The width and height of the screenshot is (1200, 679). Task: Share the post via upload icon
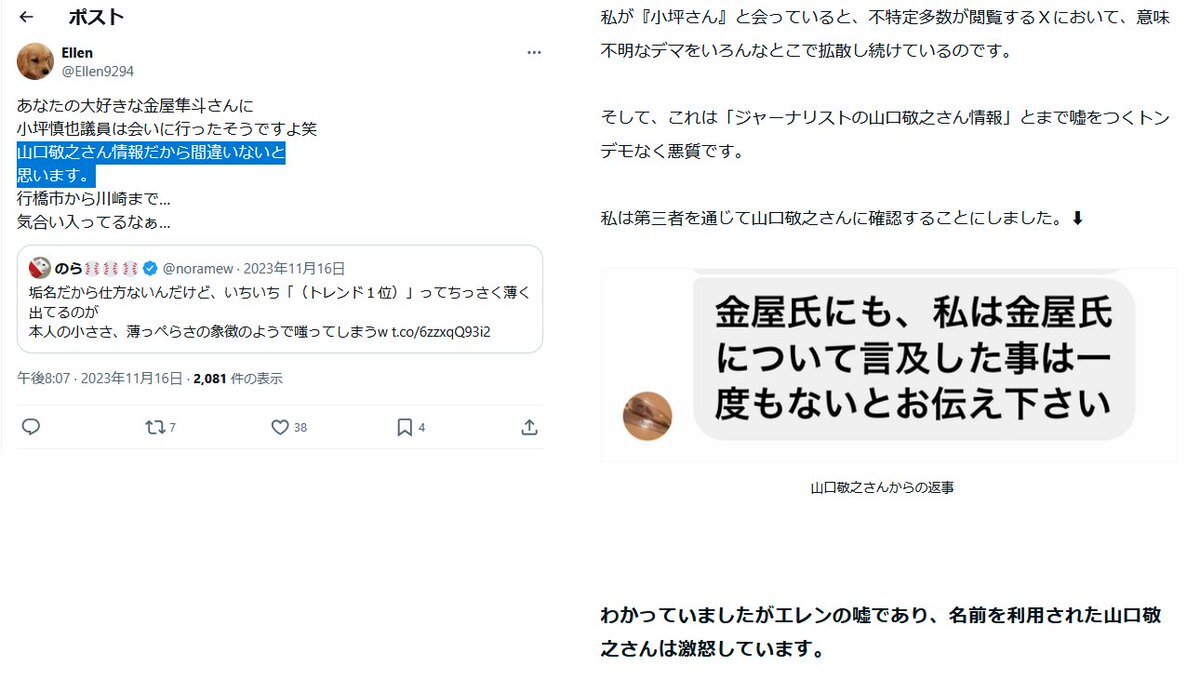529,427
